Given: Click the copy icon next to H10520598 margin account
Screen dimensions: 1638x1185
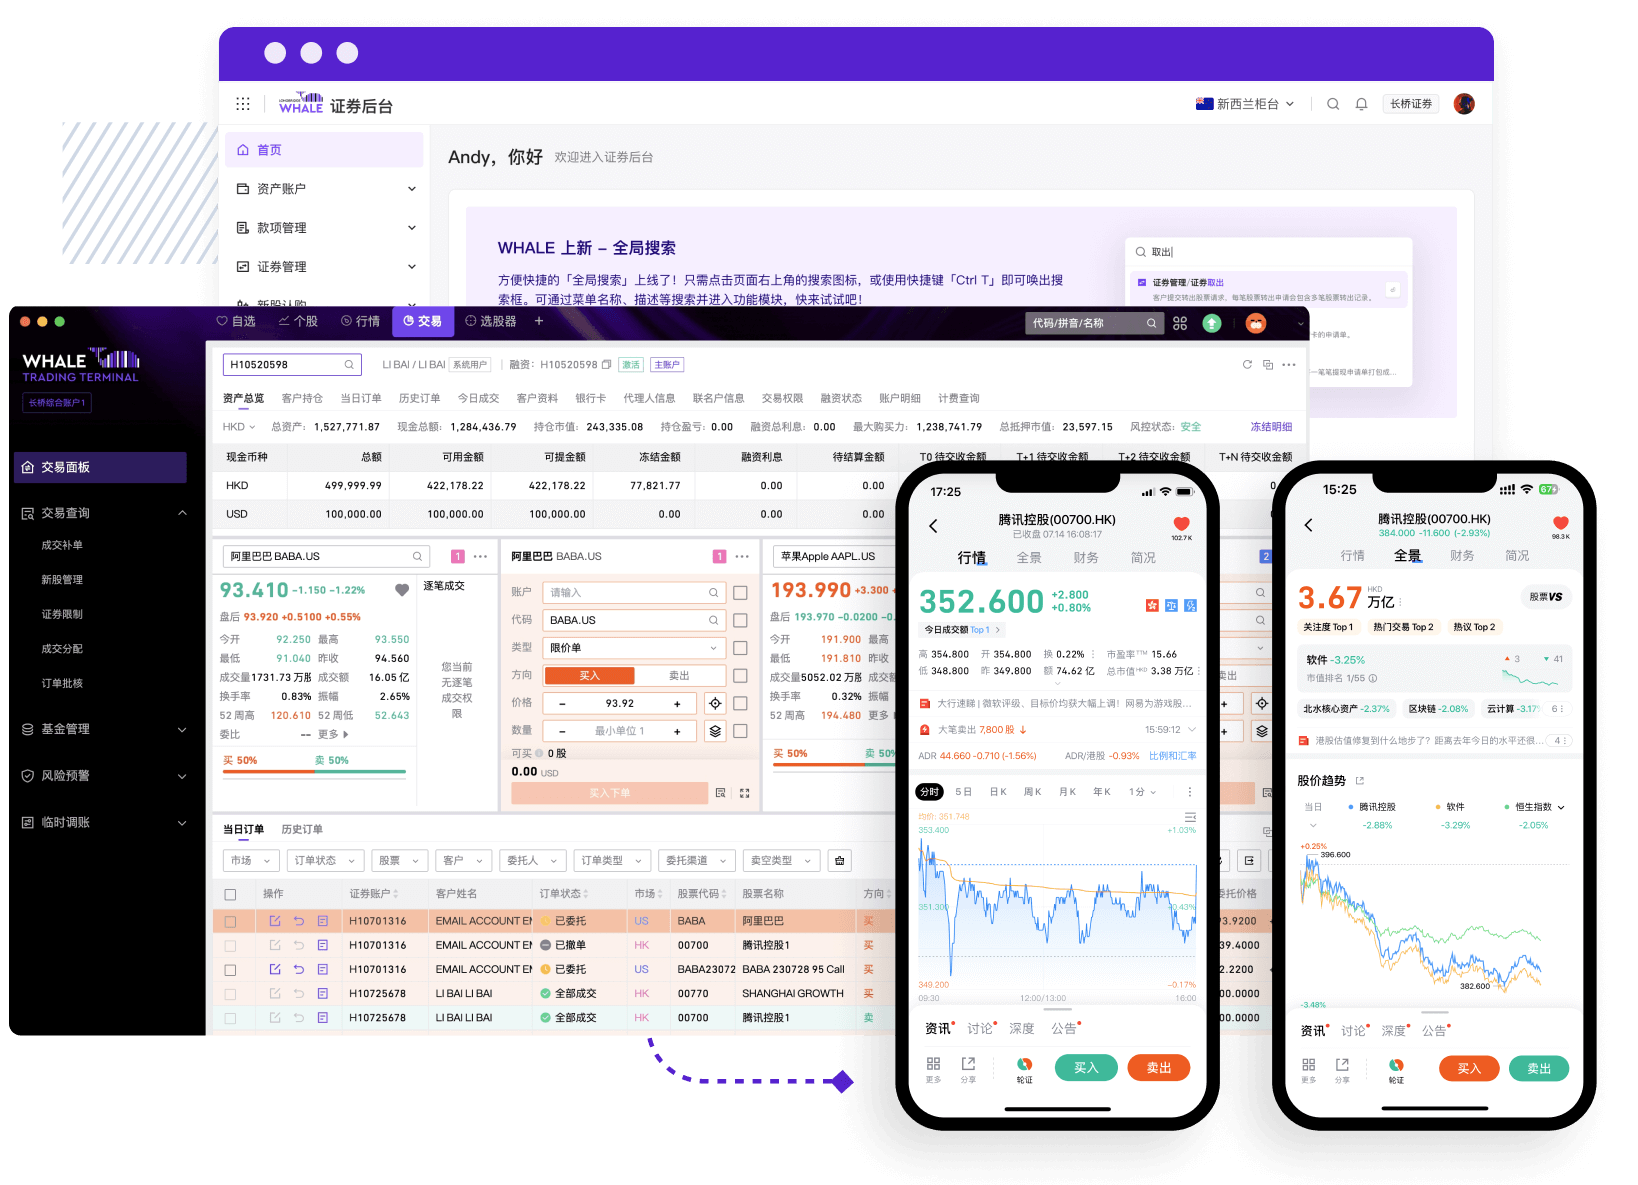Looking at the screenshot, I should coord(606,364).
